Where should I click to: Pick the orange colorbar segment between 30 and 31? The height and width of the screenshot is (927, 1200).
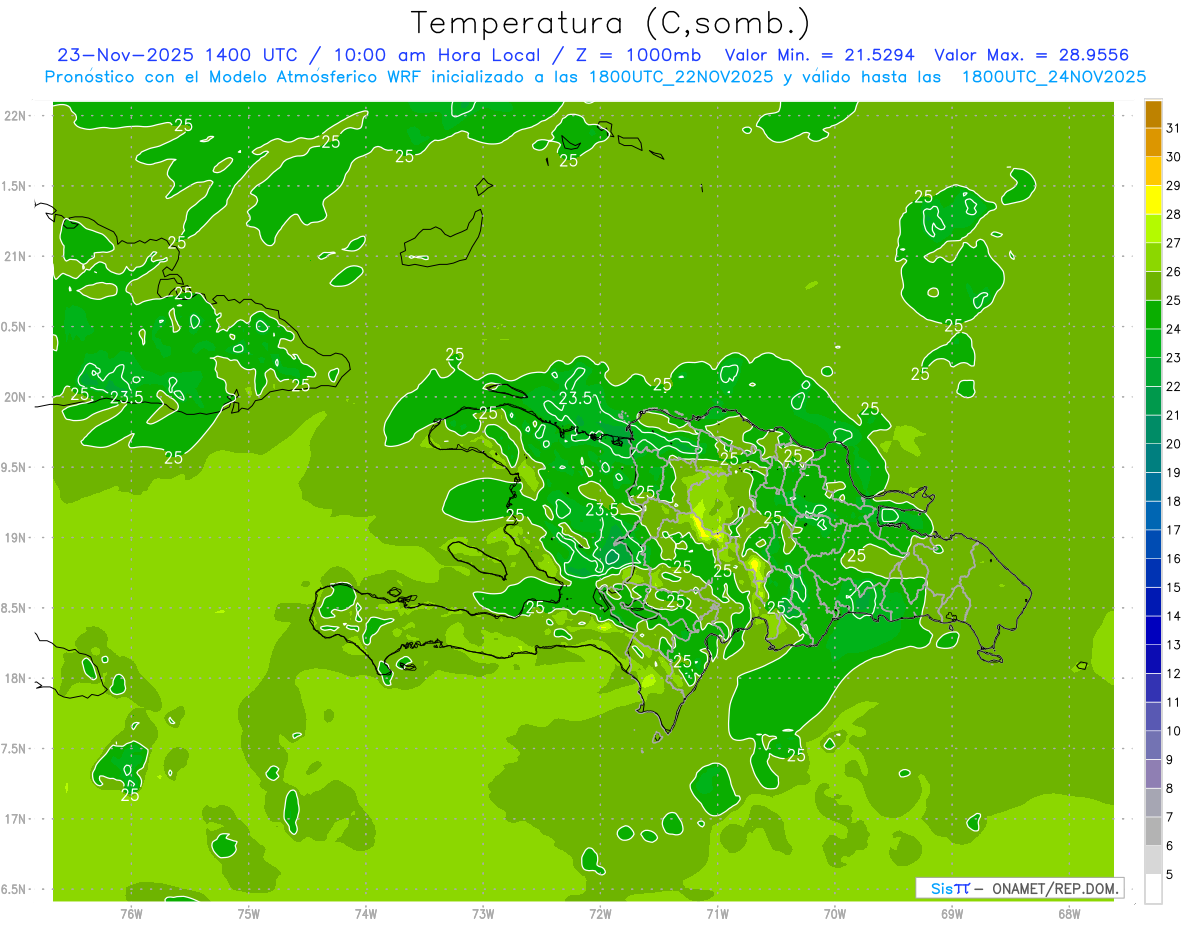[1153, 142]
